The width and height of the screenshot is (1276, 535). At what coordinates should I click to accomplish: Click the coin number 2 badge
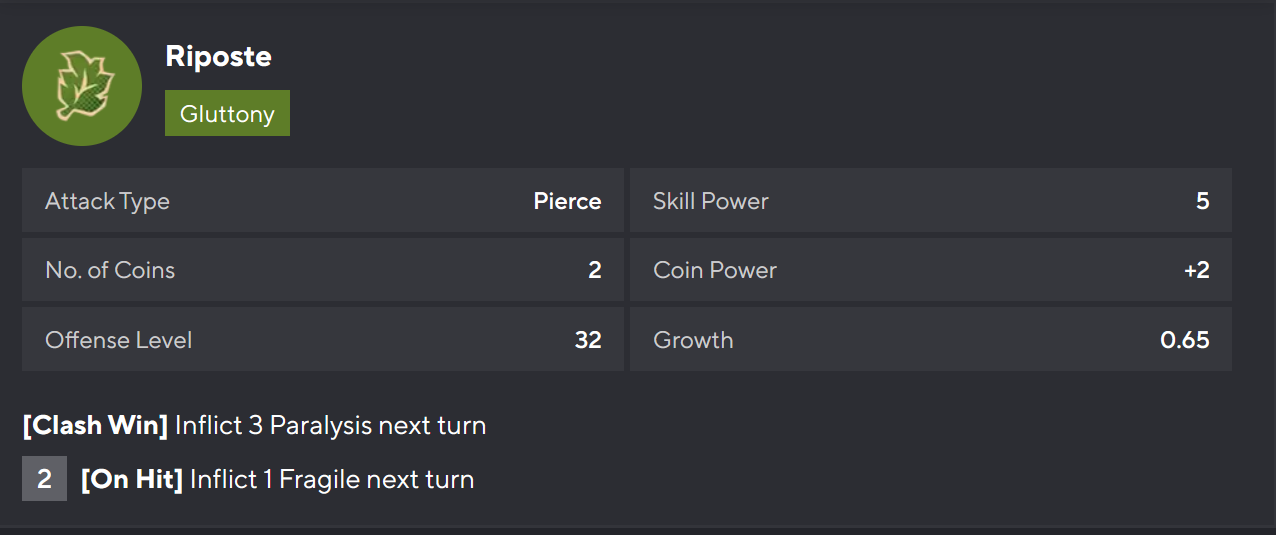click(x=44, y=479)
